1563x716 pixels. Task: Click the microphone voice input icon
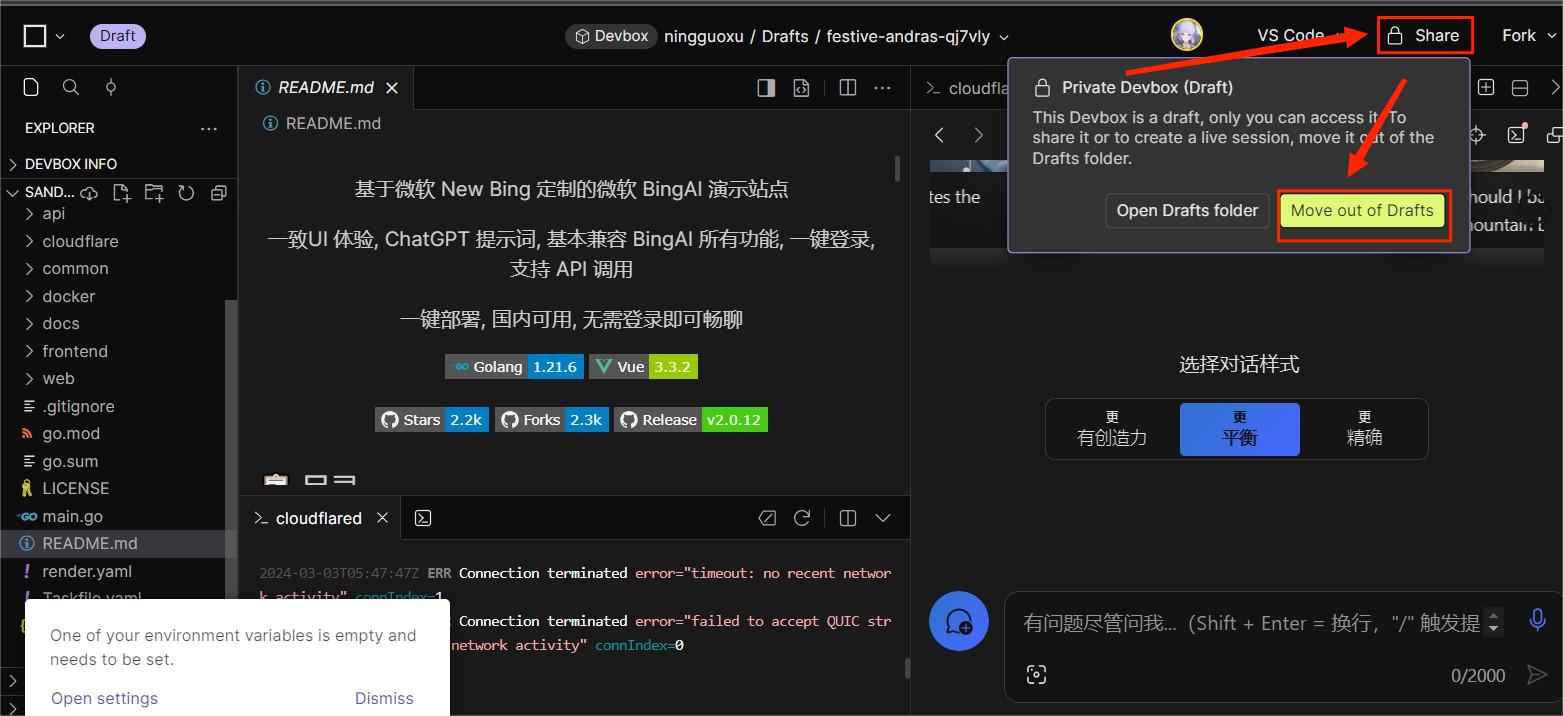pyautogui.click(x=1537, y=620)
